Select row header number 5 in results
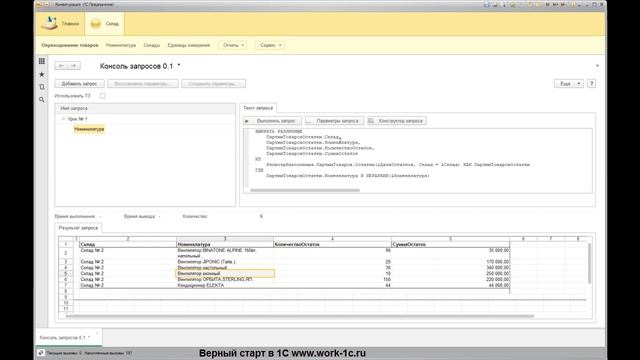 pyautogui.click(x=66, y=273)
